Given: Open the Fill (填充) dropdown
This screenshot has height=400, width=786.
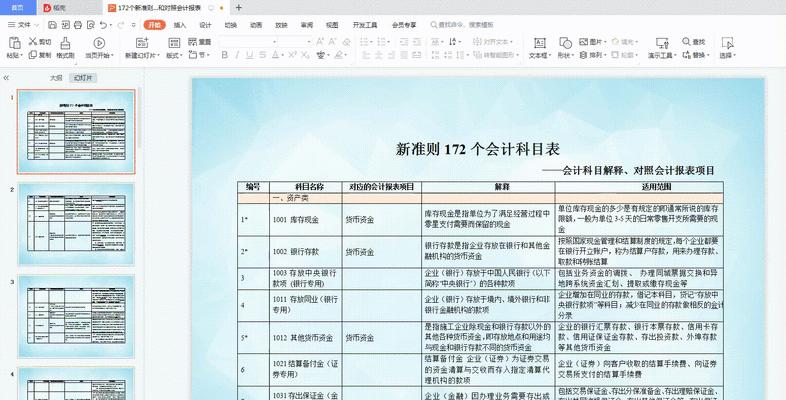Looking at the screenshot, I should pos(623,42).
